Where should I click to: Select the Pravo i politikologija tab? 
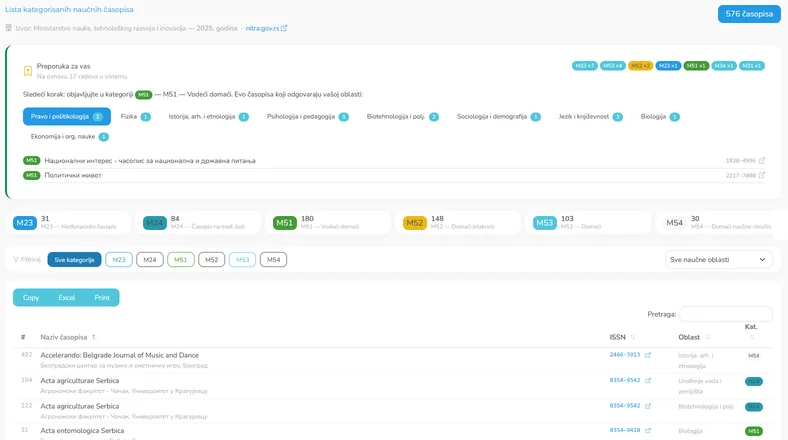coord(67,117)
